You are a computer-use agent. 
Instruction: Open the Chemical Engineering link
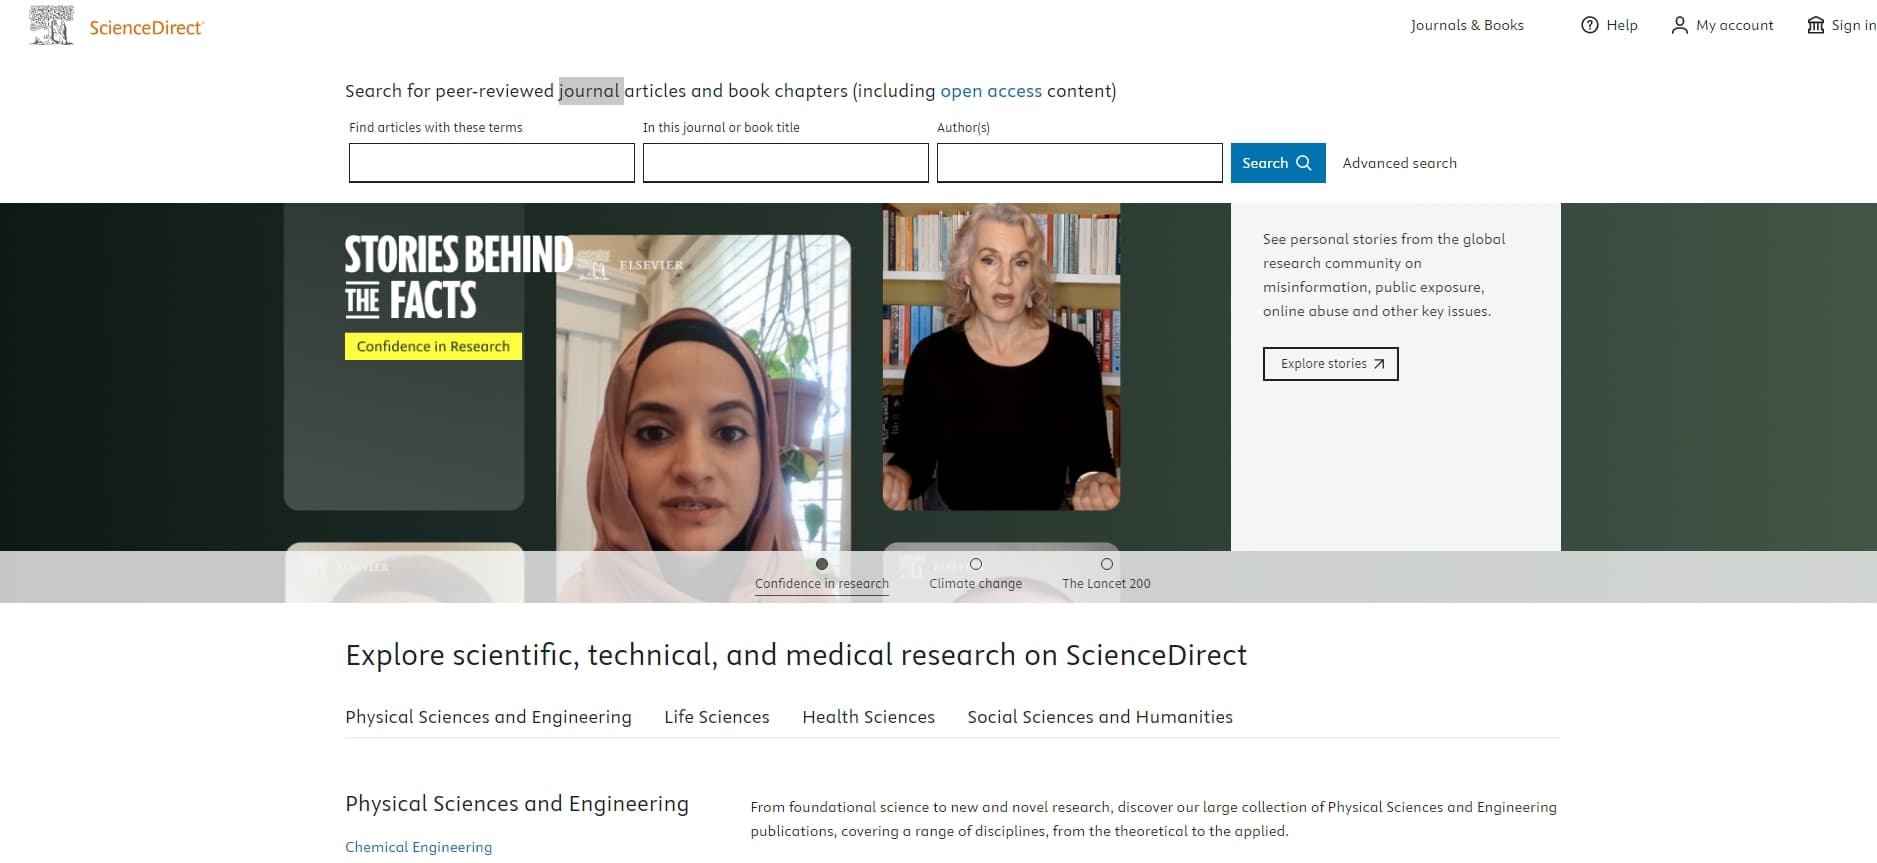click(x=418, y=847)
